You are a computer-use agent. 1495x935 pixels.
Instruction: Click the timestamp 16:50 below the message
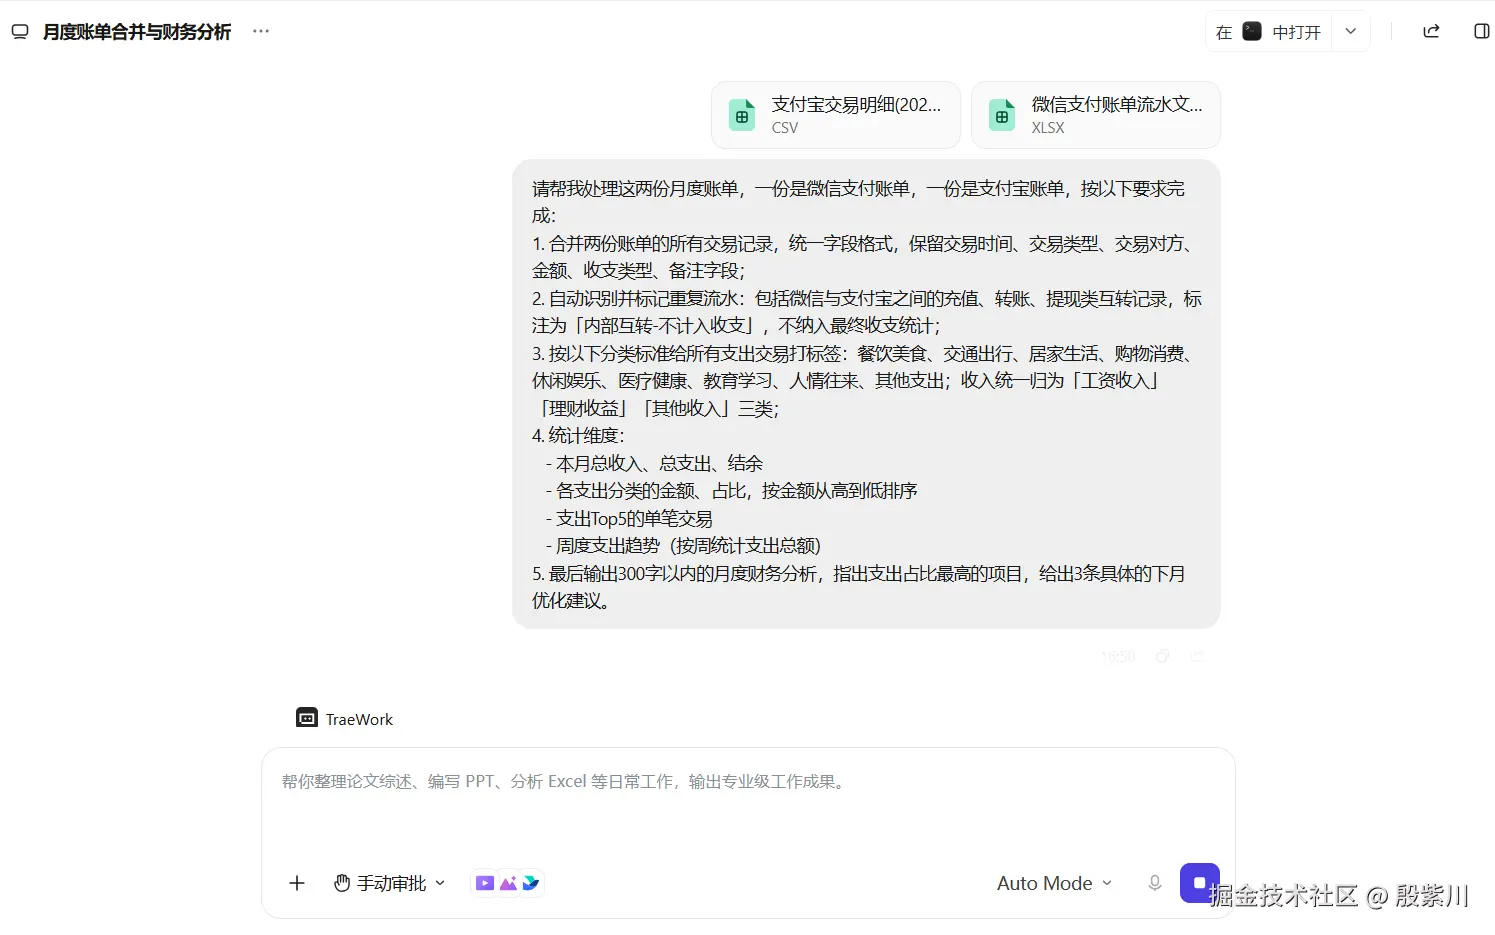point(1118,657)
